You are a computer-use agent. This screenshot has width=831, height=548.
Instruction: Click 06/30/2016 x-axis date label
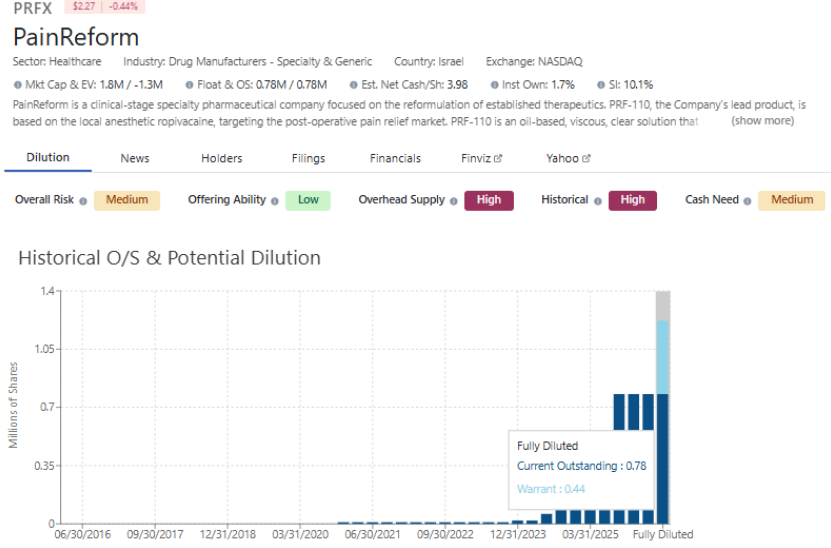coord(83,534)
